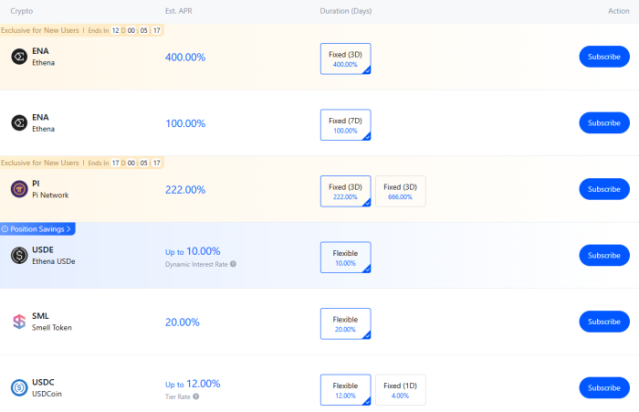Click the ENA coin icon in the 400% row

[18, 57]
